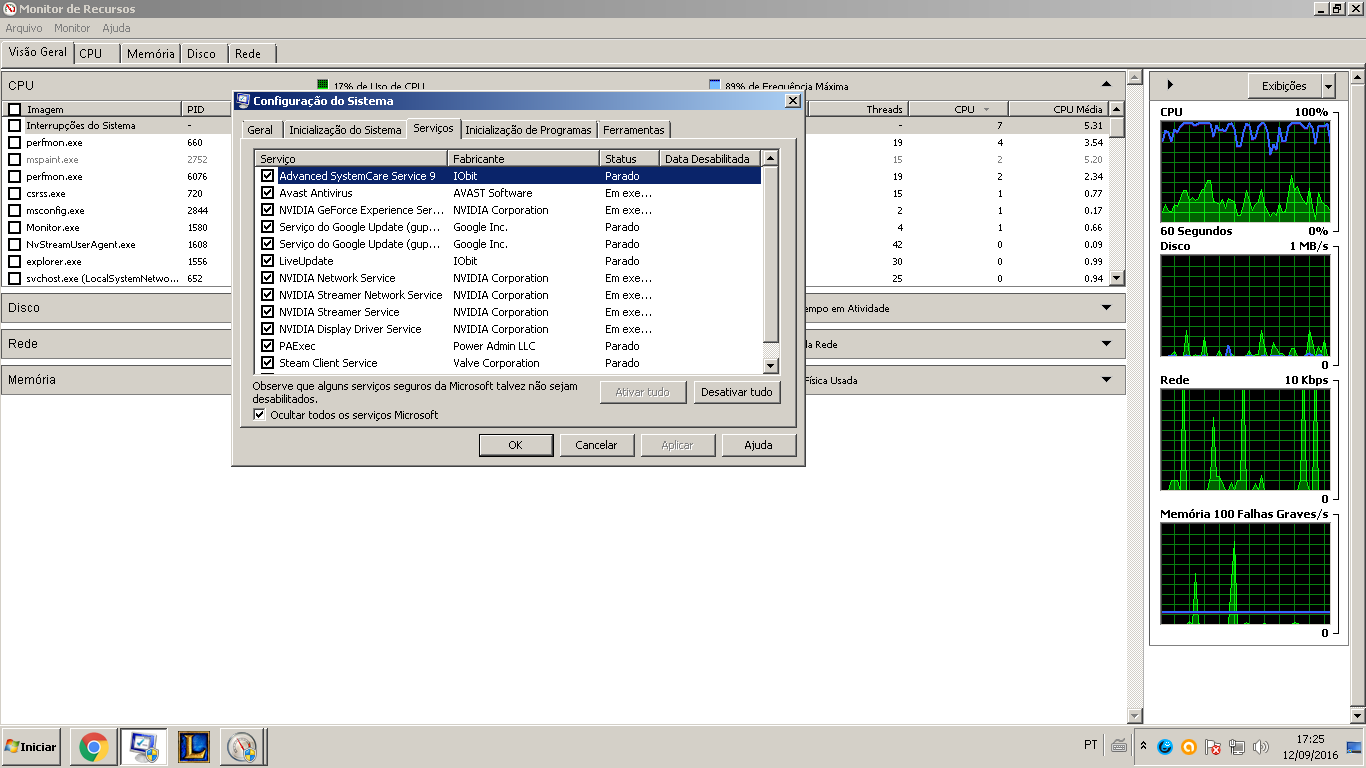Viewport: 1366px width, 768px height.
Task: Click the network connection tray icon
Action: [1237, 746]
